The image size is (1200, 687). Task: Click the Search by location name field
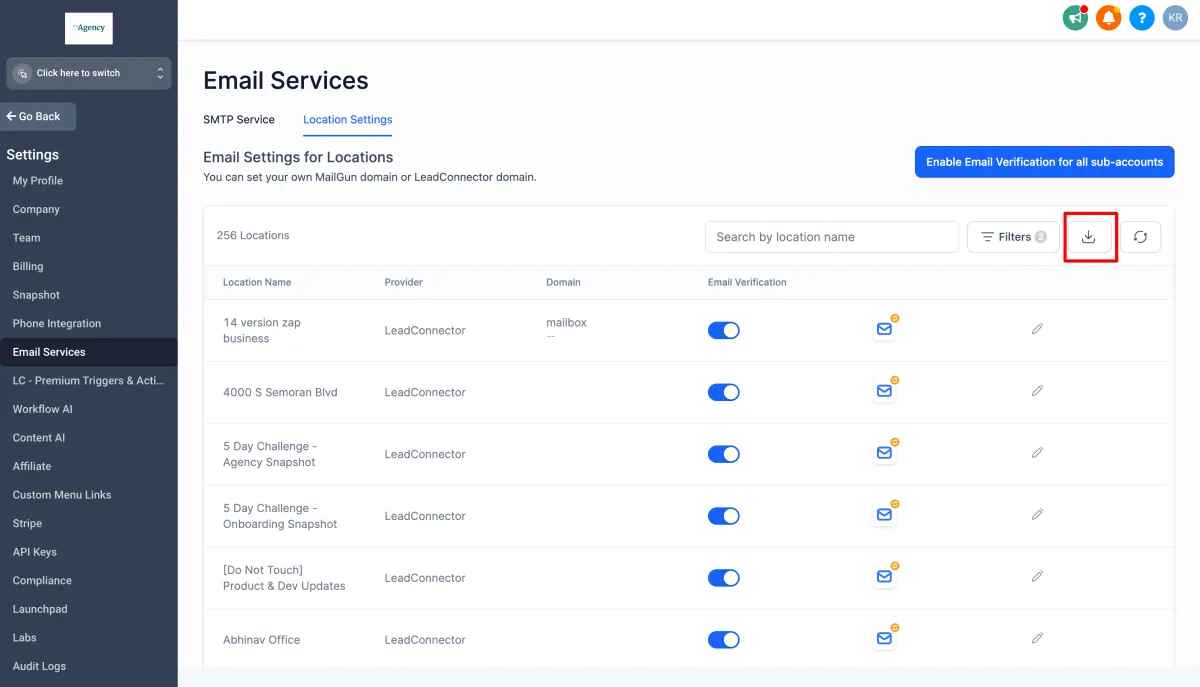click(831, 237)
